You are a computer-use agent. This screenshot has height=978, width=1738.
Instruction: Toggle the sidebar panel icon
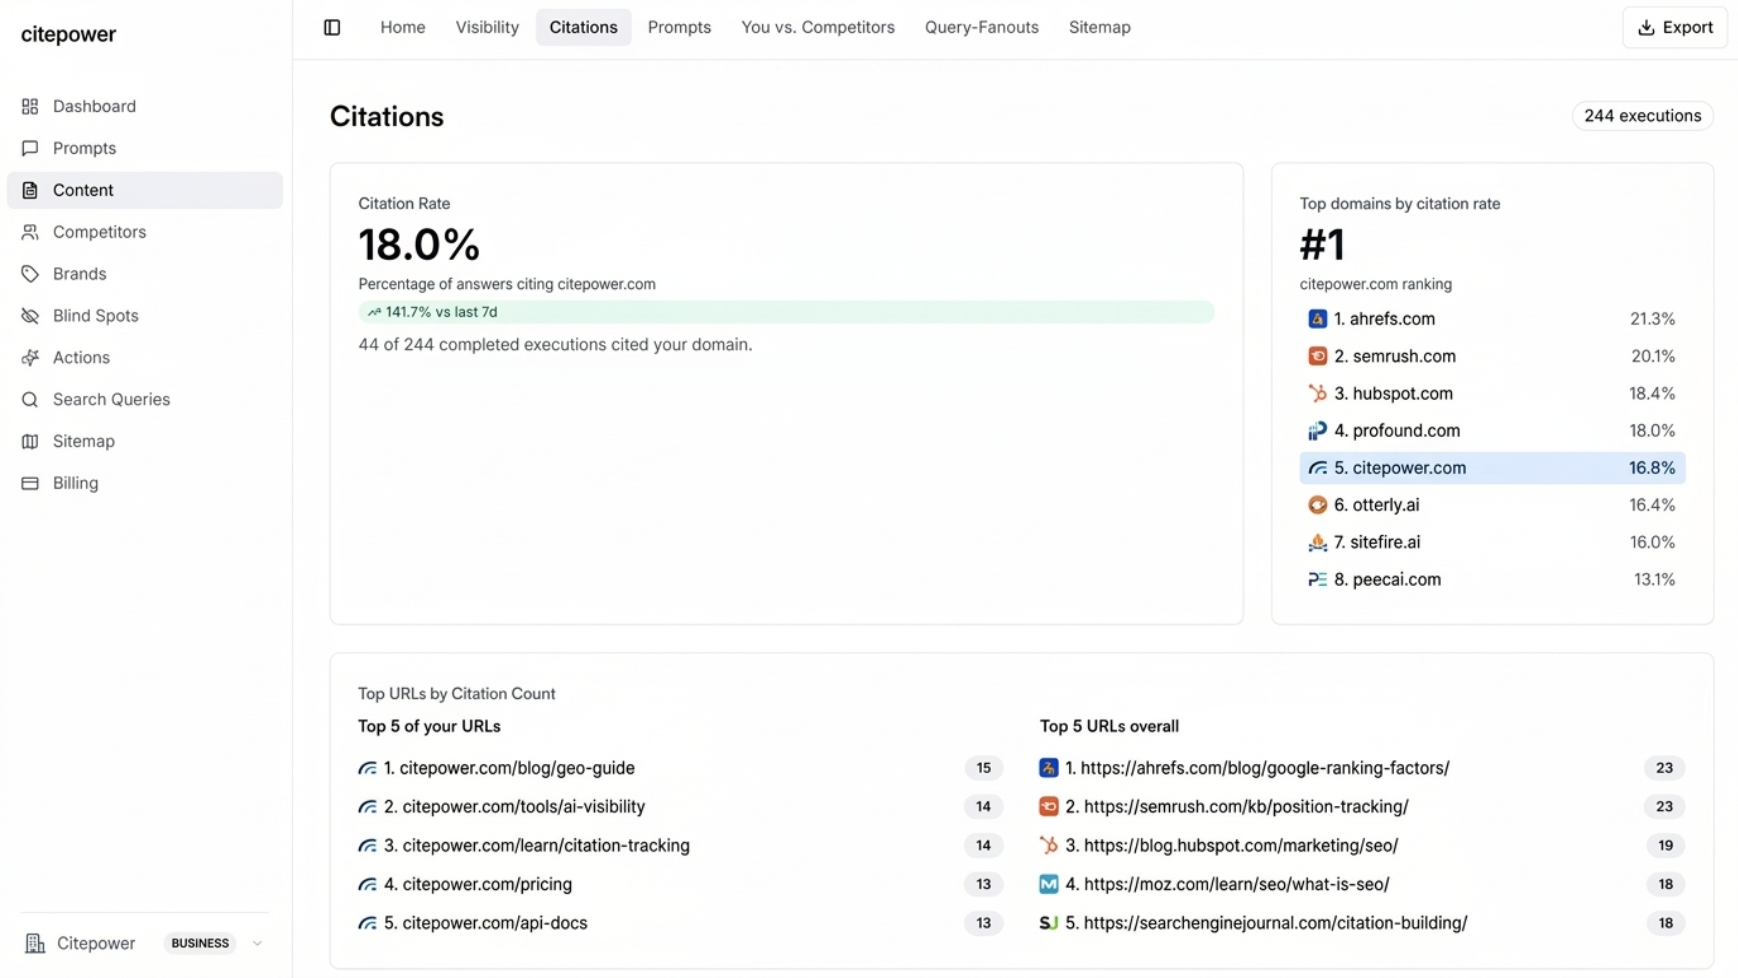click(x=332, y=27)
